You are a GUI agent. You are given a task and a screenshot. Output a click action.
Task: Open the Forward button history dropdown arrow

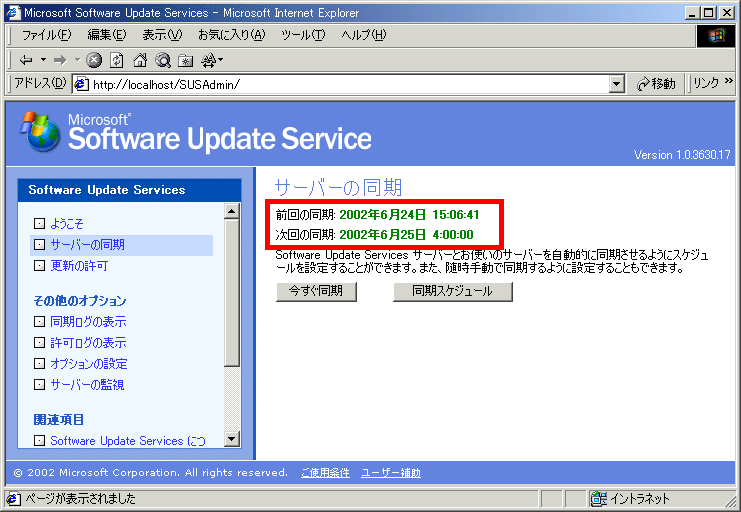click(x=78, y=60)
